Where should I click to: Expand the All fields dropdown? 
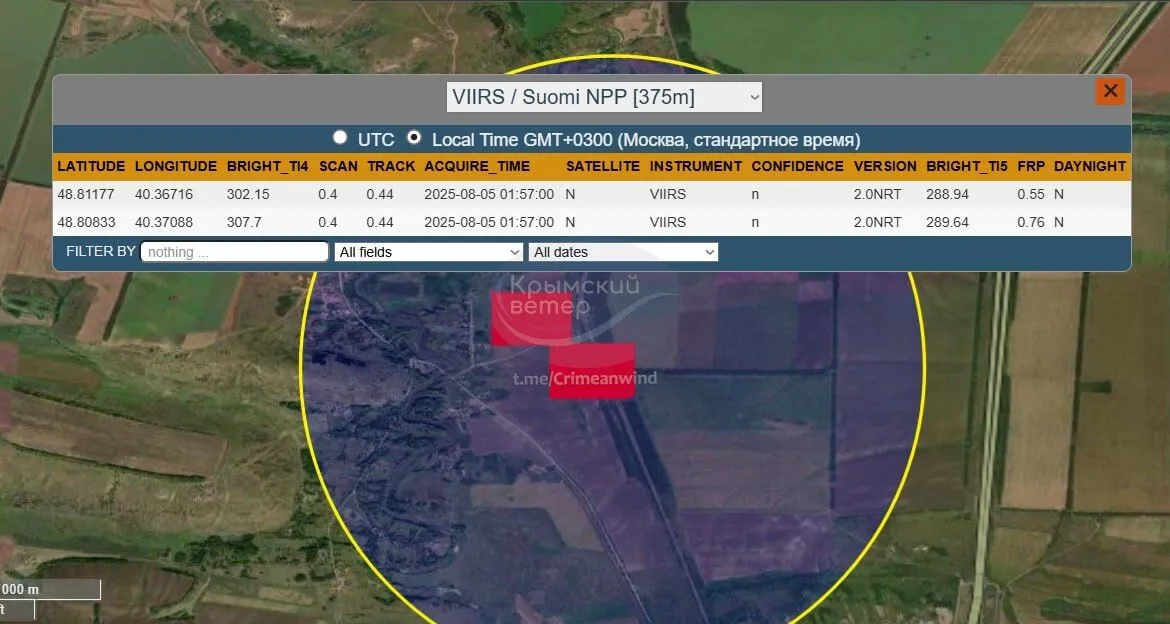428,252
